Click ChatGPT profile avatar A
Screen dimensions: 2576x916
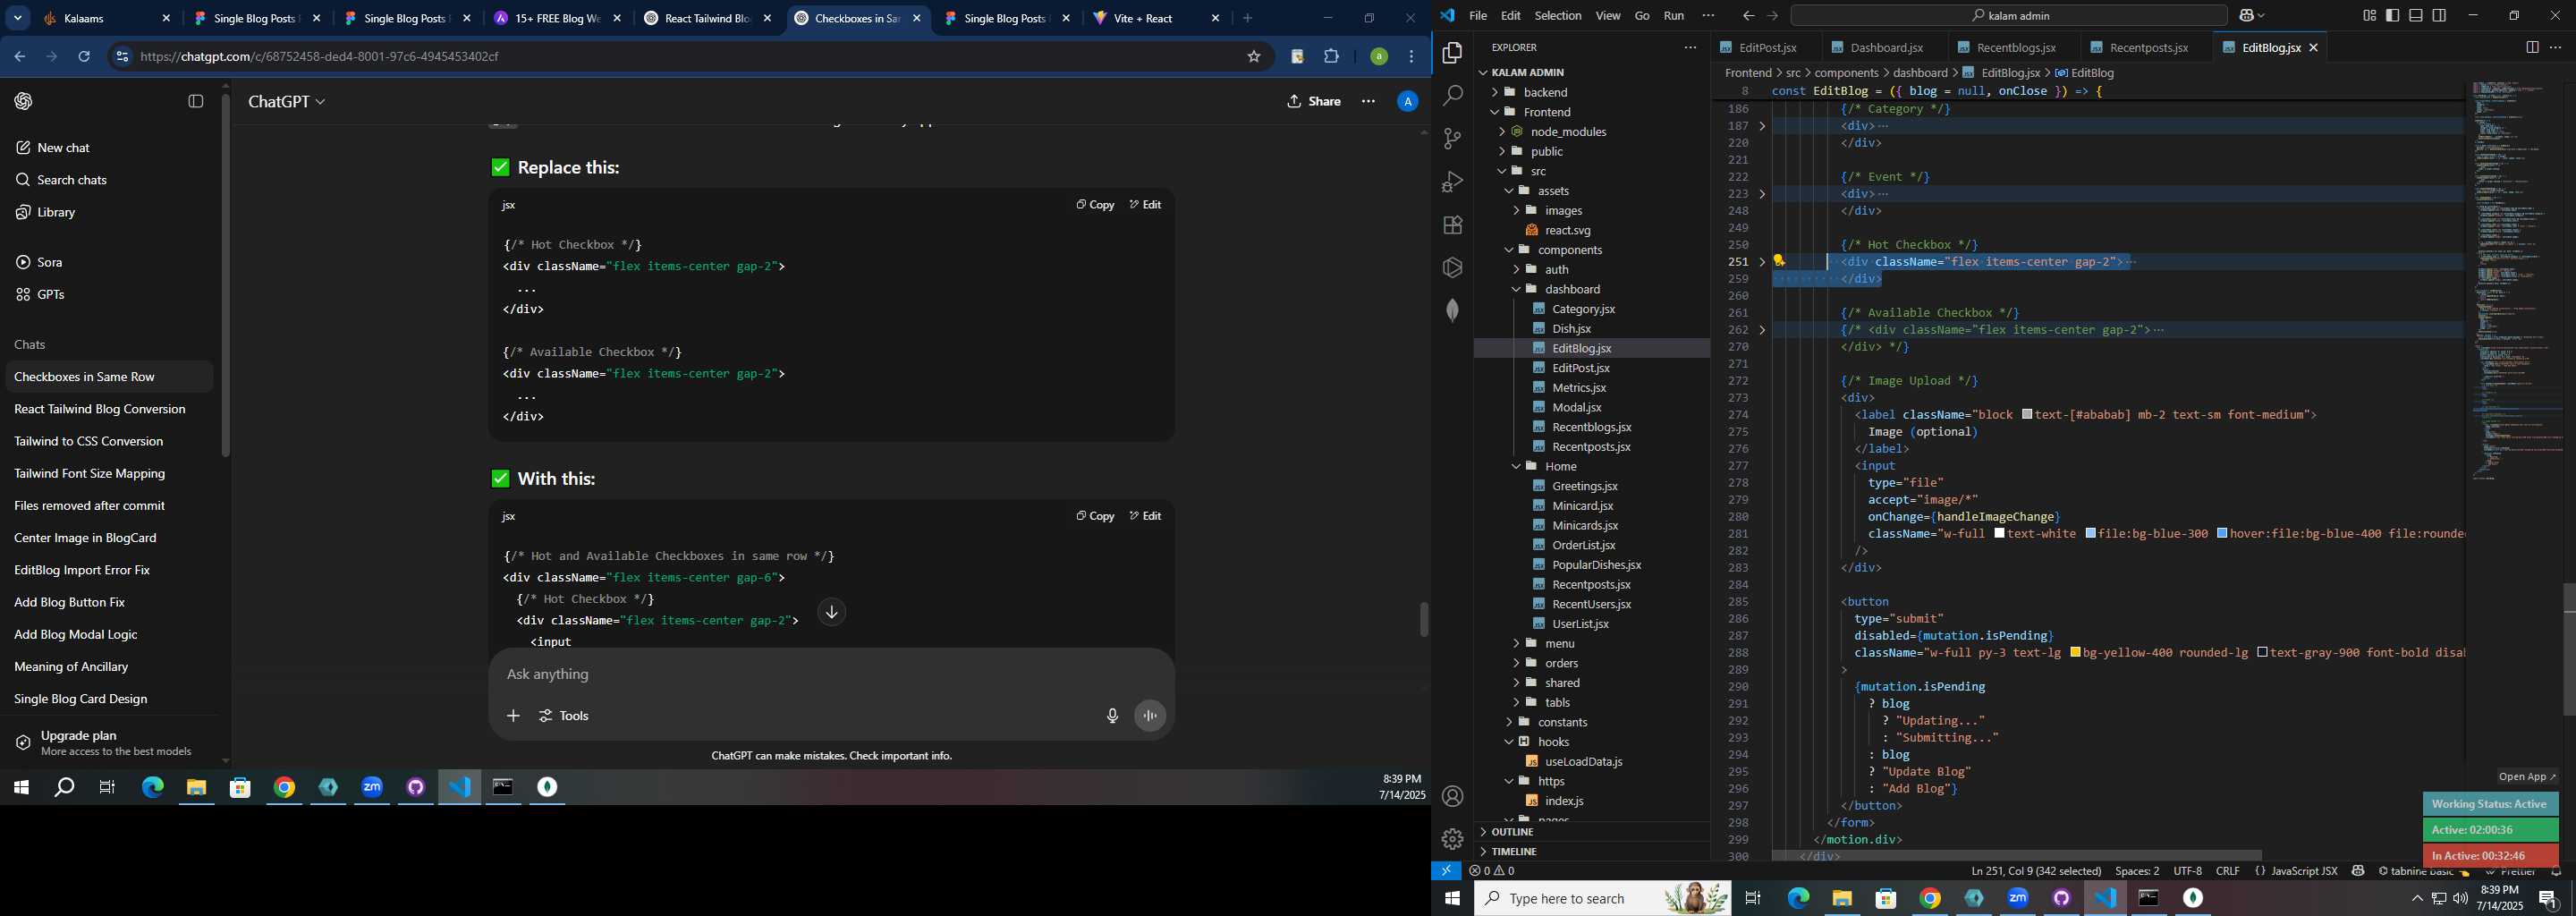1407,101
